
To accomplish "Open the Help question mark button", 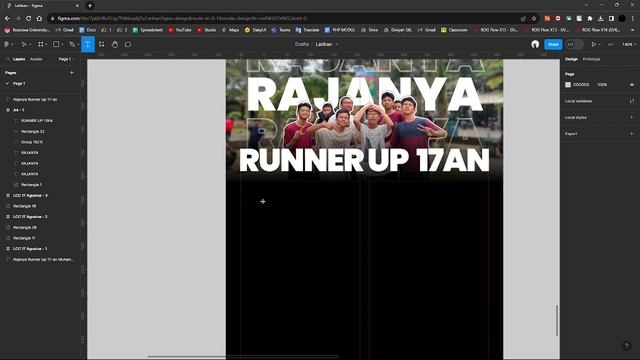I will pyautogui.click(x=627, y=346).
